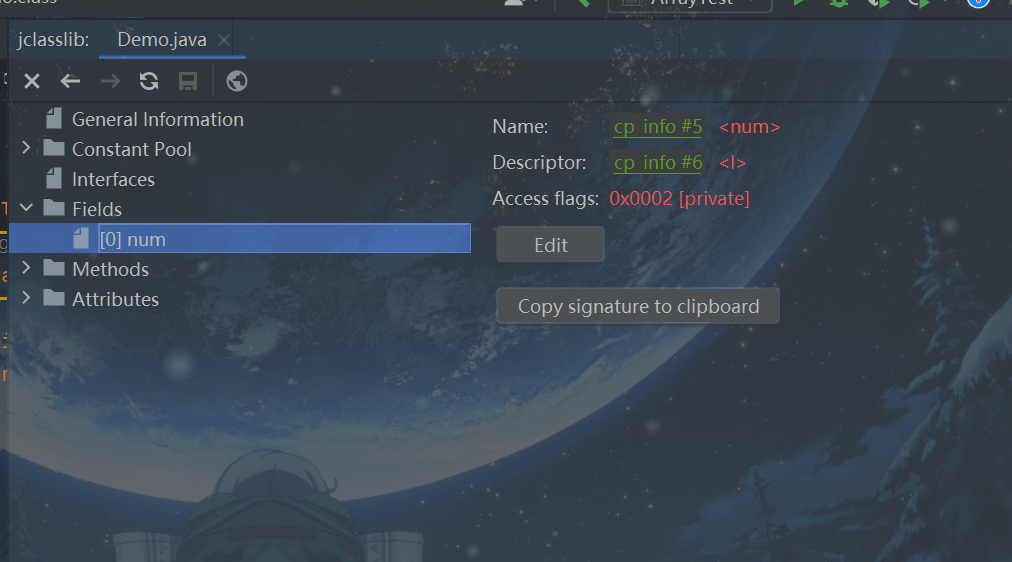
Task: Click Copy signature to clipboard button
Action: coord(638,306)
